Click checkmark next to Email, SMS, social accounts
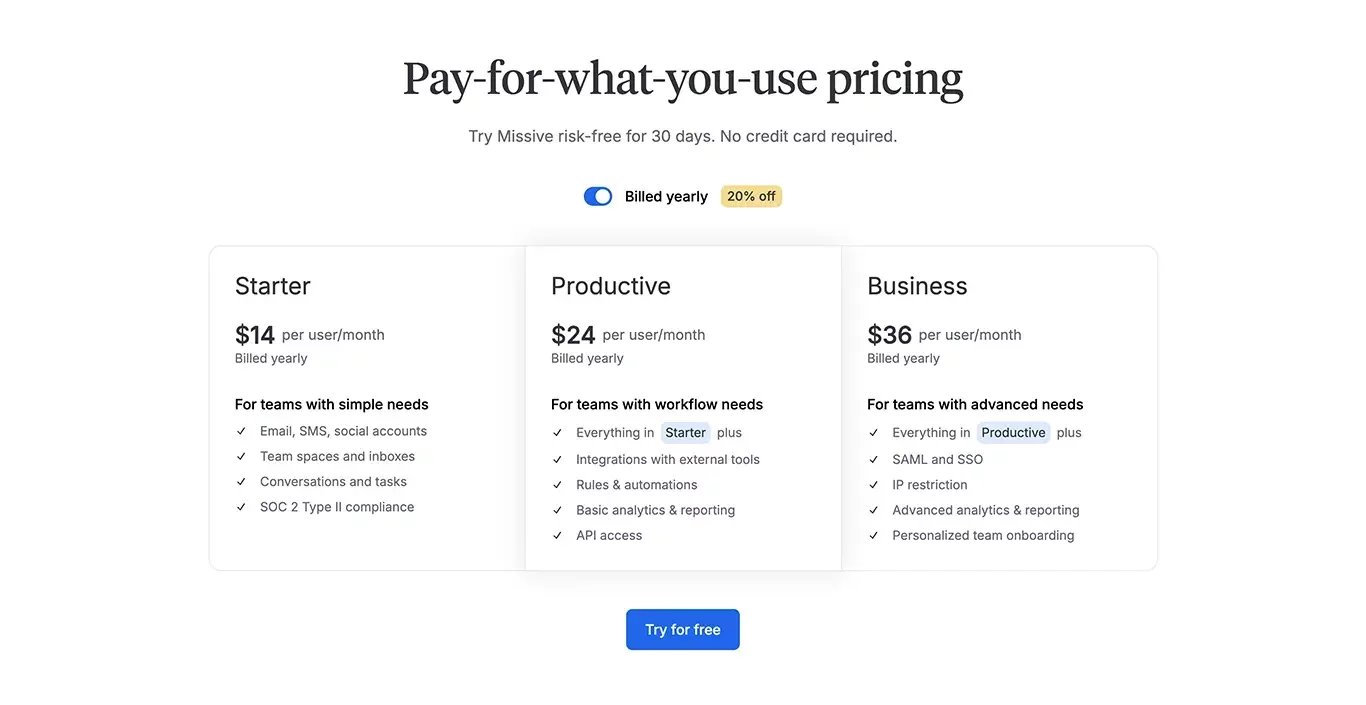The image size is (1366, 705). pos(241,431)
